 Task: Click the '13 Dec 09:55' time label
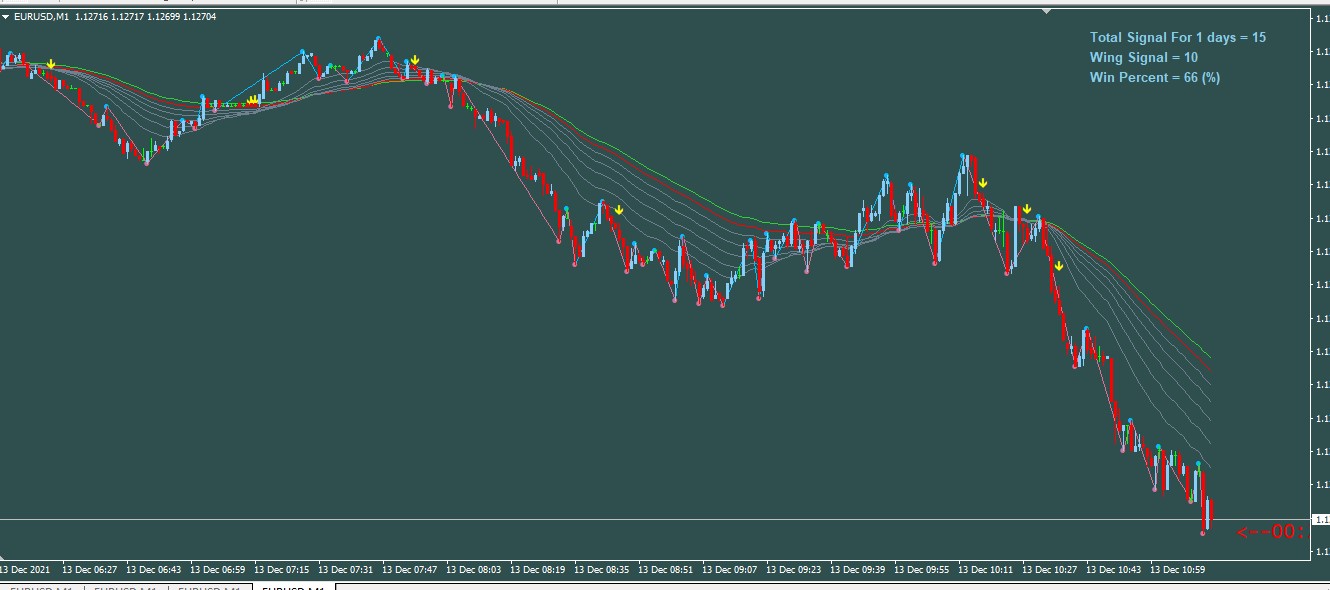(921, 570)
